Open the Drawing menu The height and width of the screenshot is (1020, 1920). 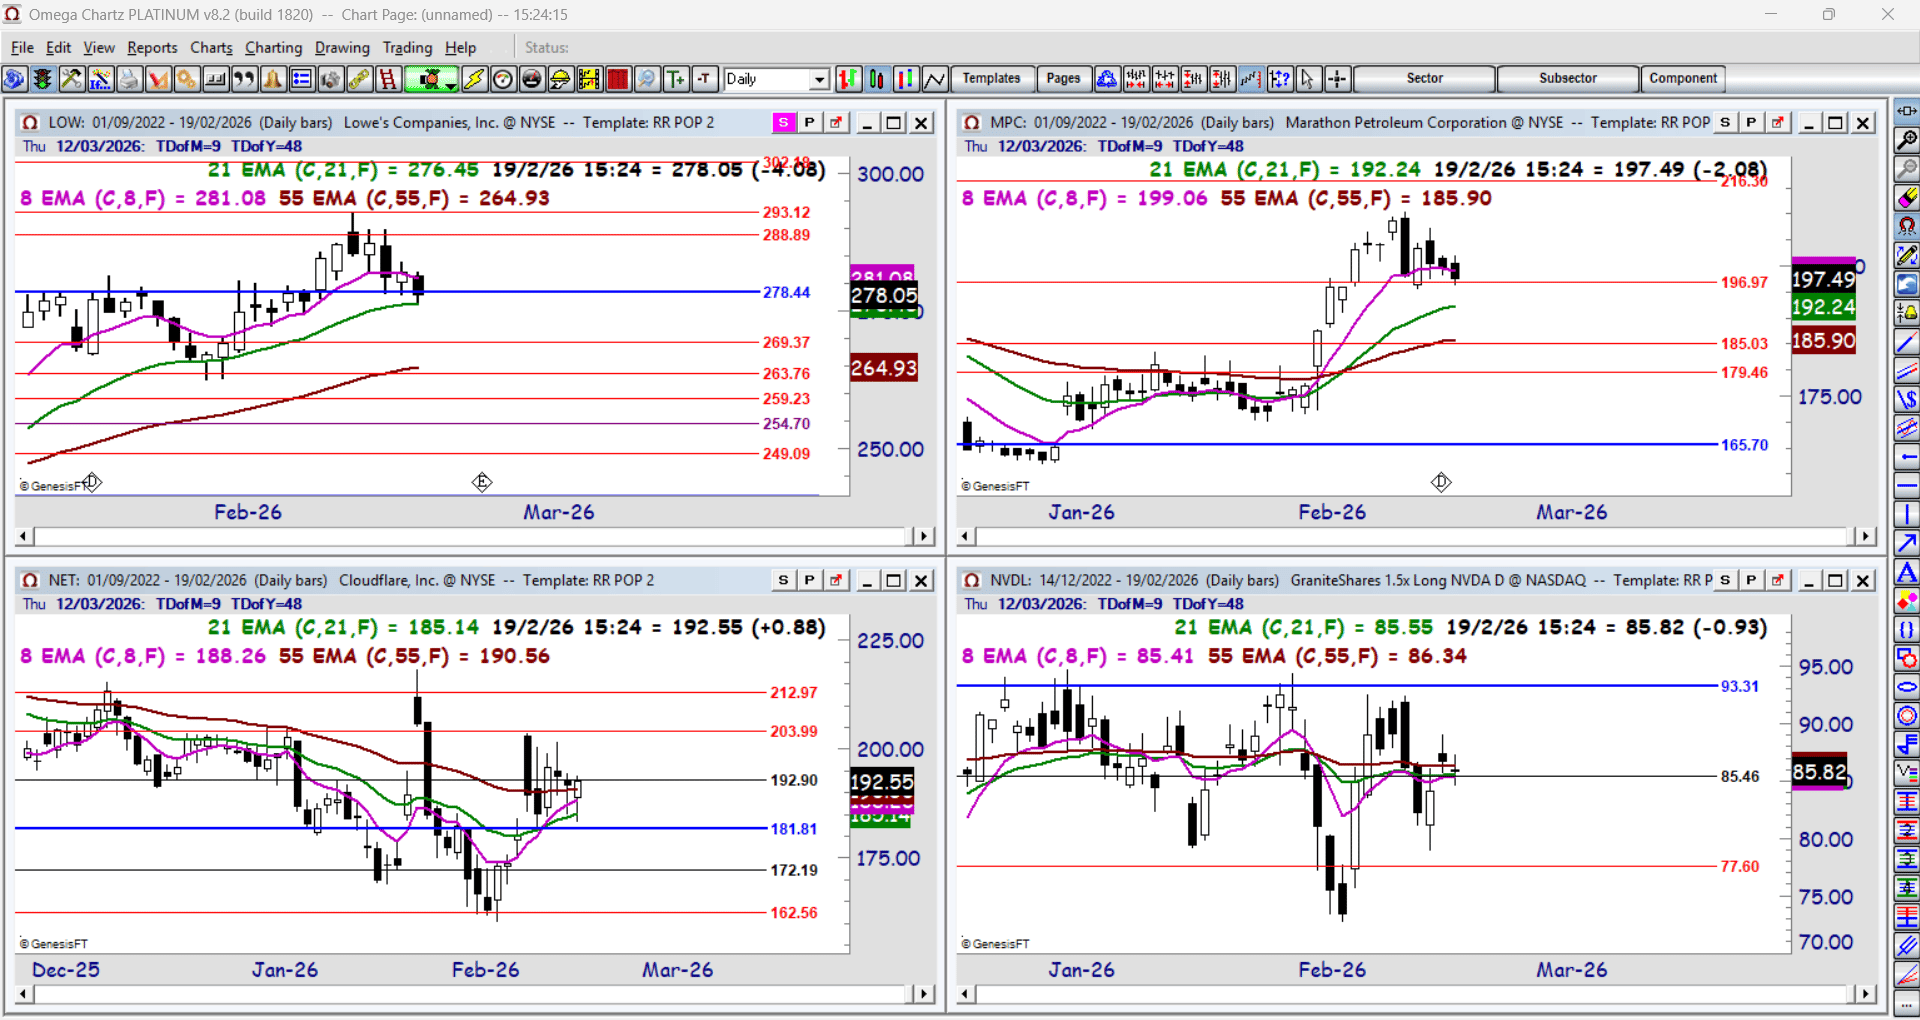click(342, 47)
